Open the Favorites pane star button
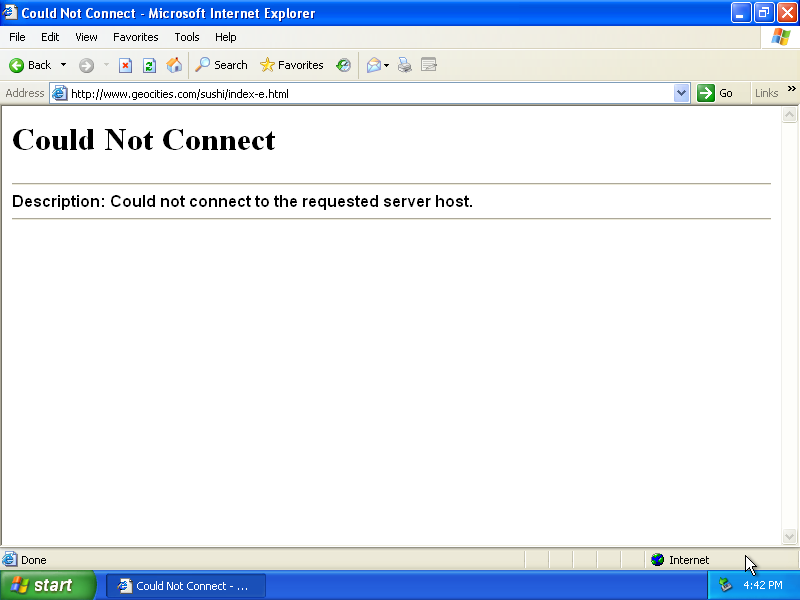Image resolution: width=800 pixels, height=600 pixels. [x=291, y=65]
